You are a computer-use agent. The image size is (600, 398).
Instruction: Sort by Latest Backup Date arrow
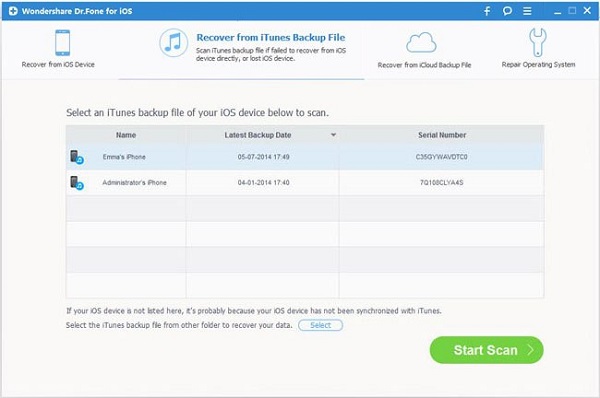(x=333, y=135)
